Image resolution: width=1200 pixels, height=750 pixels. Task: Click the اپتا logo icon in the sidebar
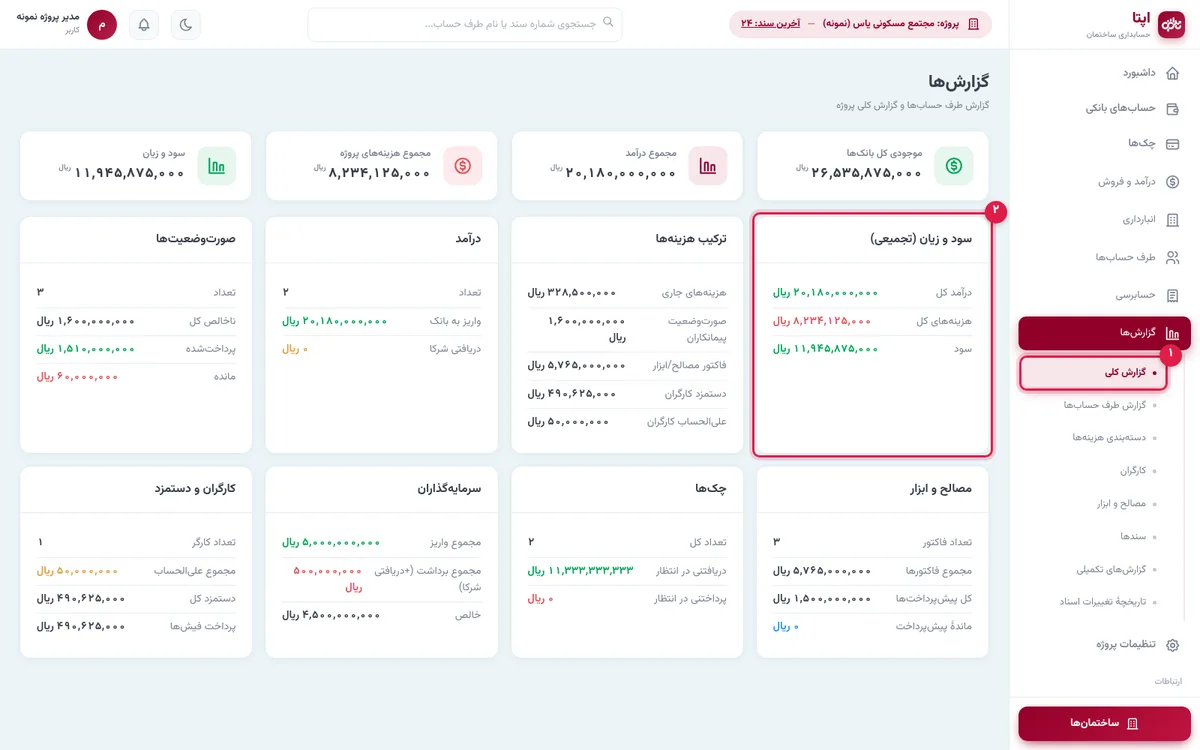(1170, 25)
